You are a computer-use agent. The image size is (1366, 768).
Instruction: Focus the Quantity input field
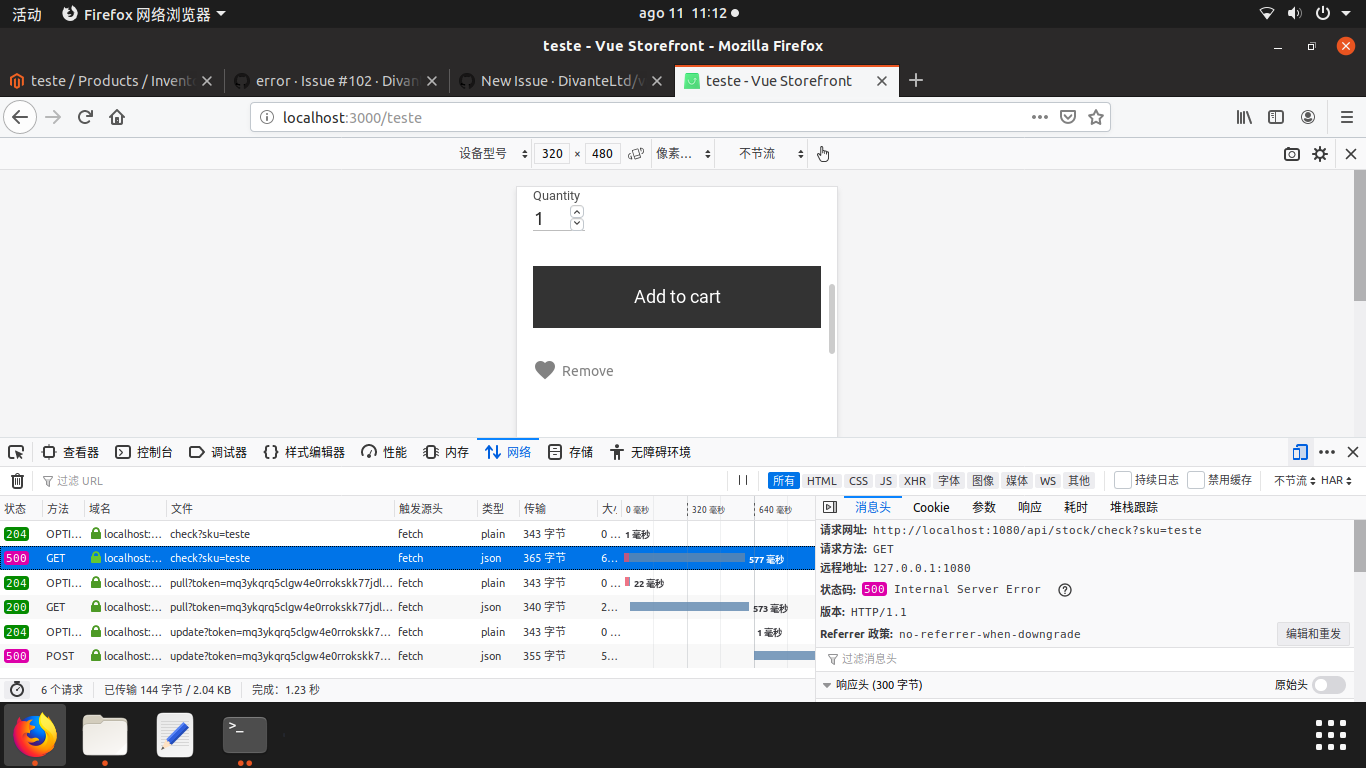[552, 218]
